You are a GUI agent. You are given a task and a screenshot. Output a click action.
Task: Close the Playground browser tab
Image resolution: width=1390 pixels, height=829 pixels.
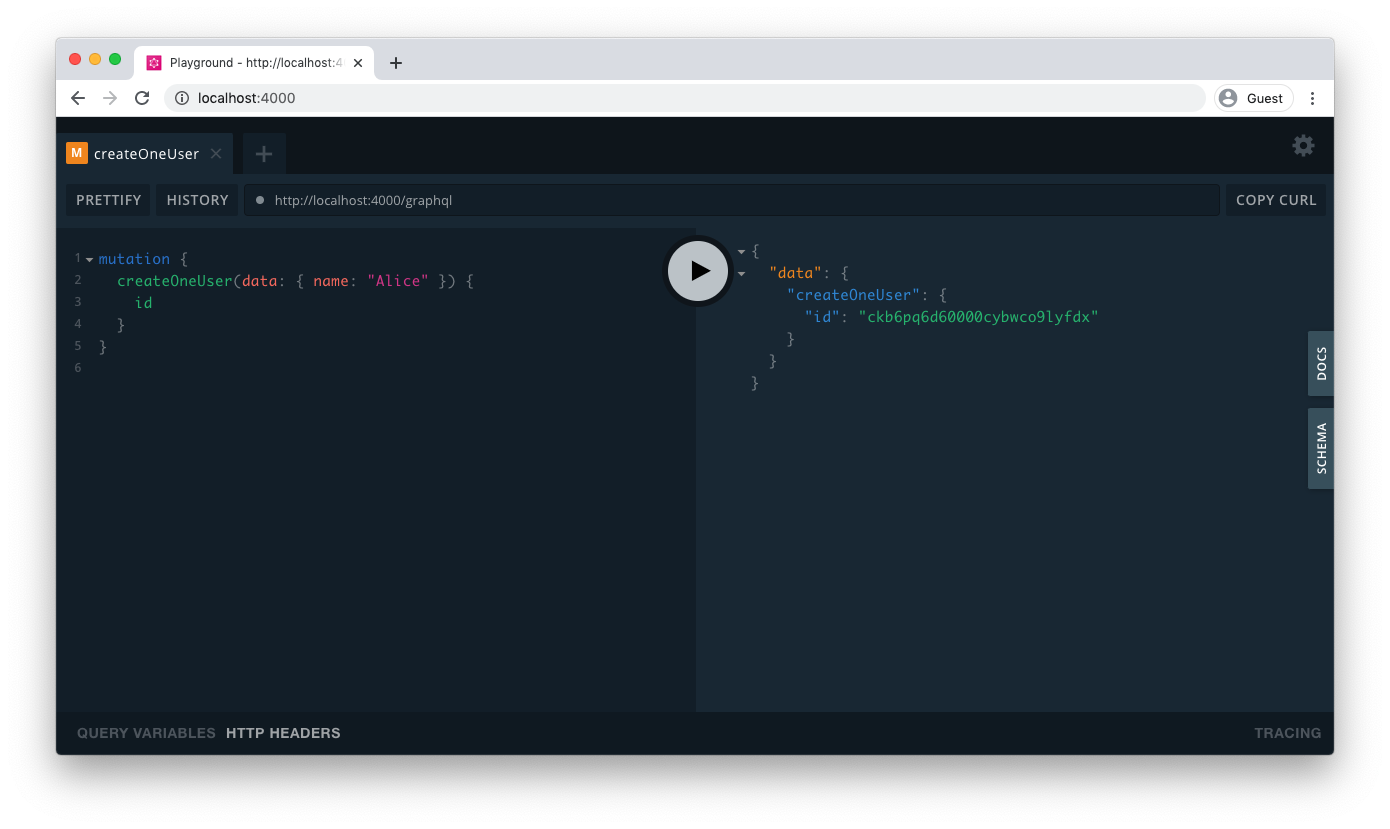[358, 63]
